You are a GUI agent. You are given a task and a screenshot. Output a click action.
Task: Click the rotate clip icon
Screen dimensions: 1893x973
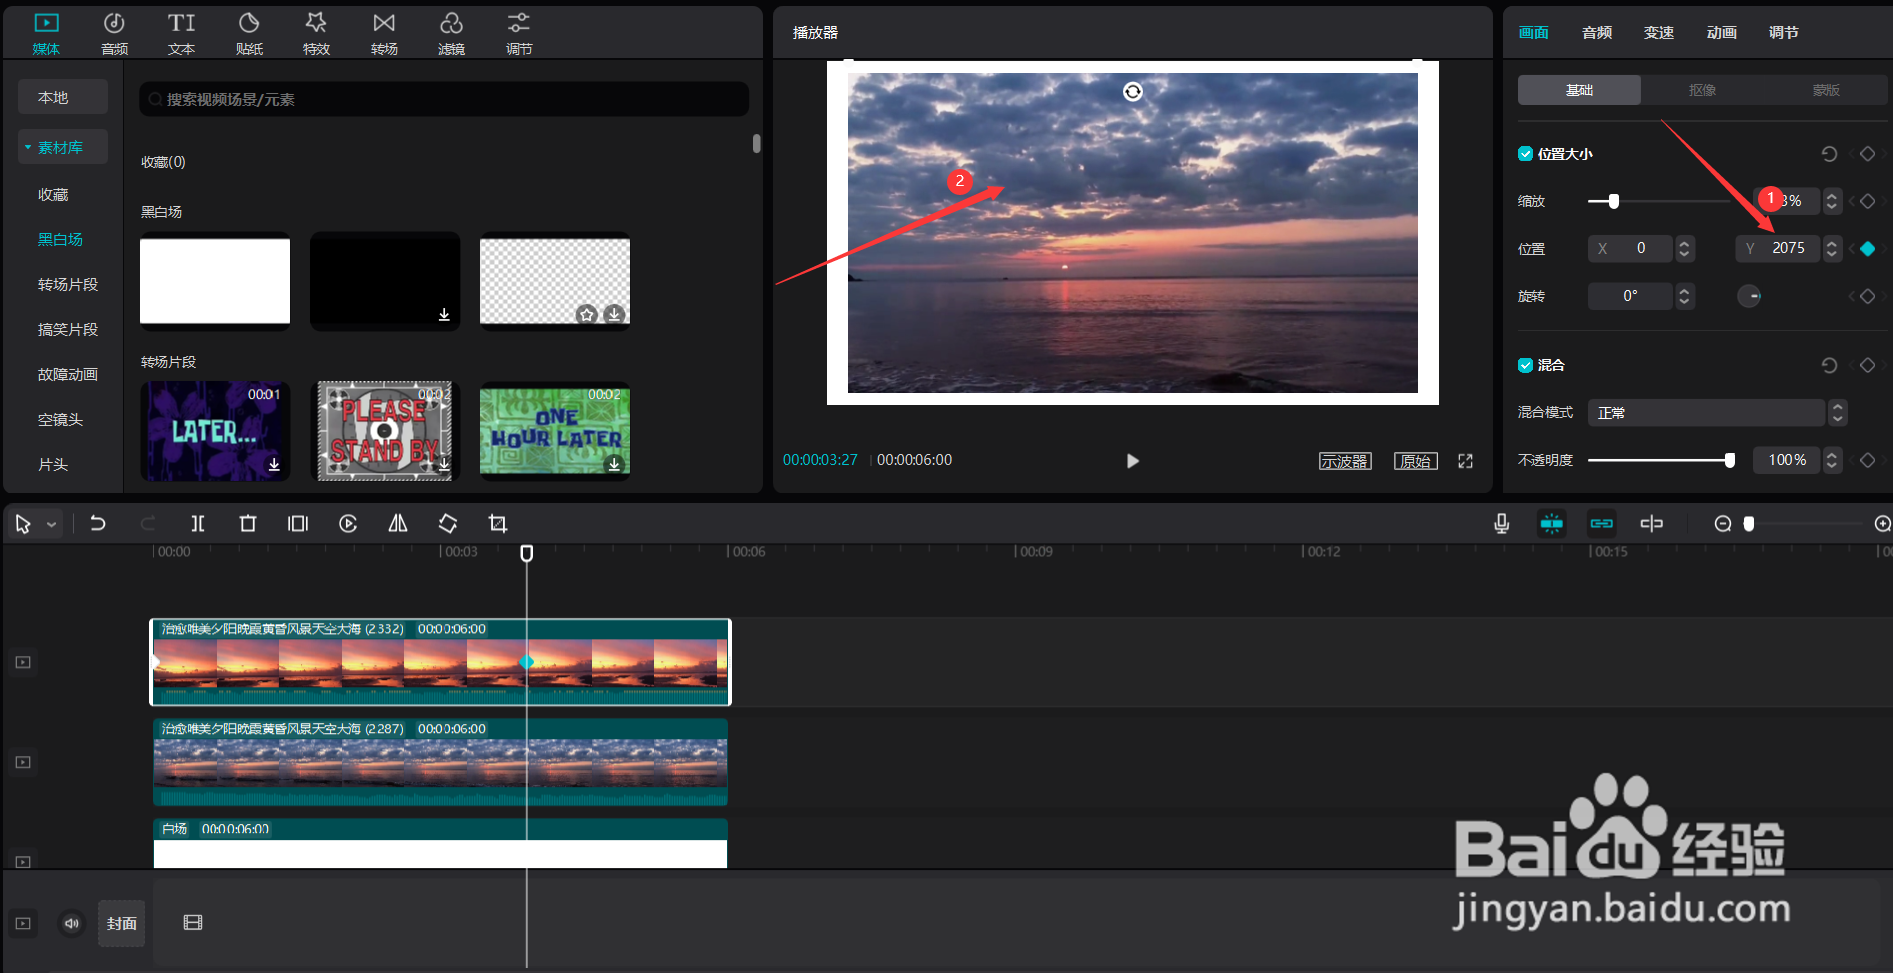pos(448,523)
